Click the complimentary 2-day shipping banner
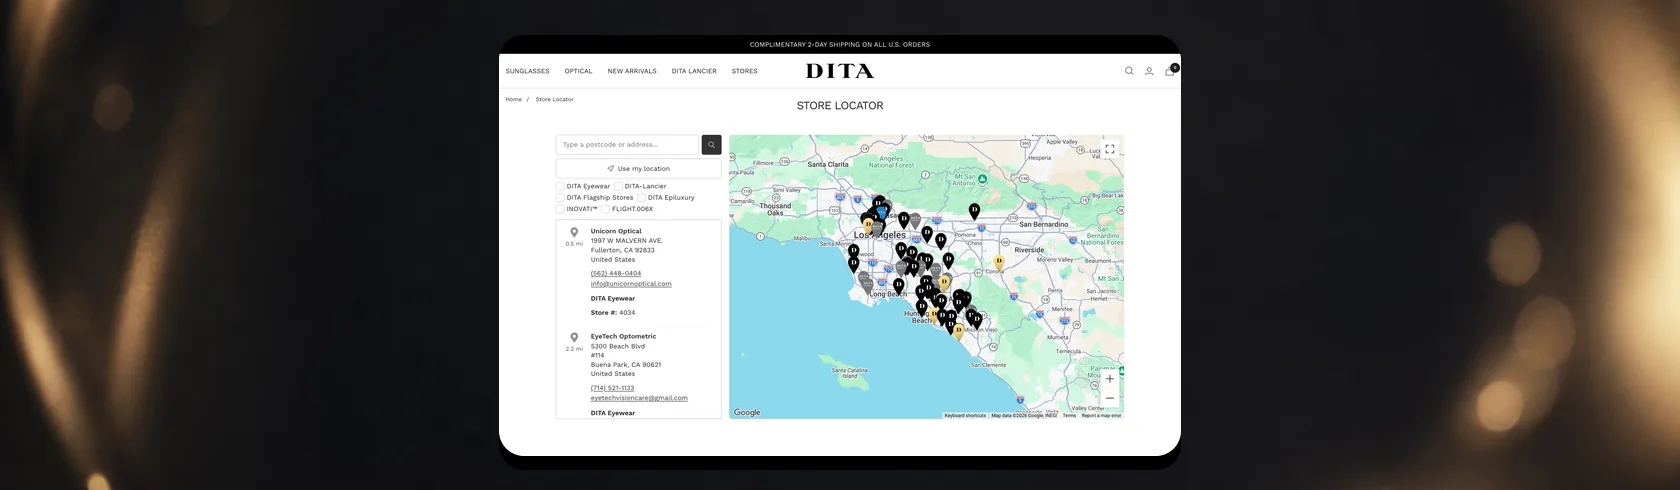The image size is (1680, 490). click(840, 45)
